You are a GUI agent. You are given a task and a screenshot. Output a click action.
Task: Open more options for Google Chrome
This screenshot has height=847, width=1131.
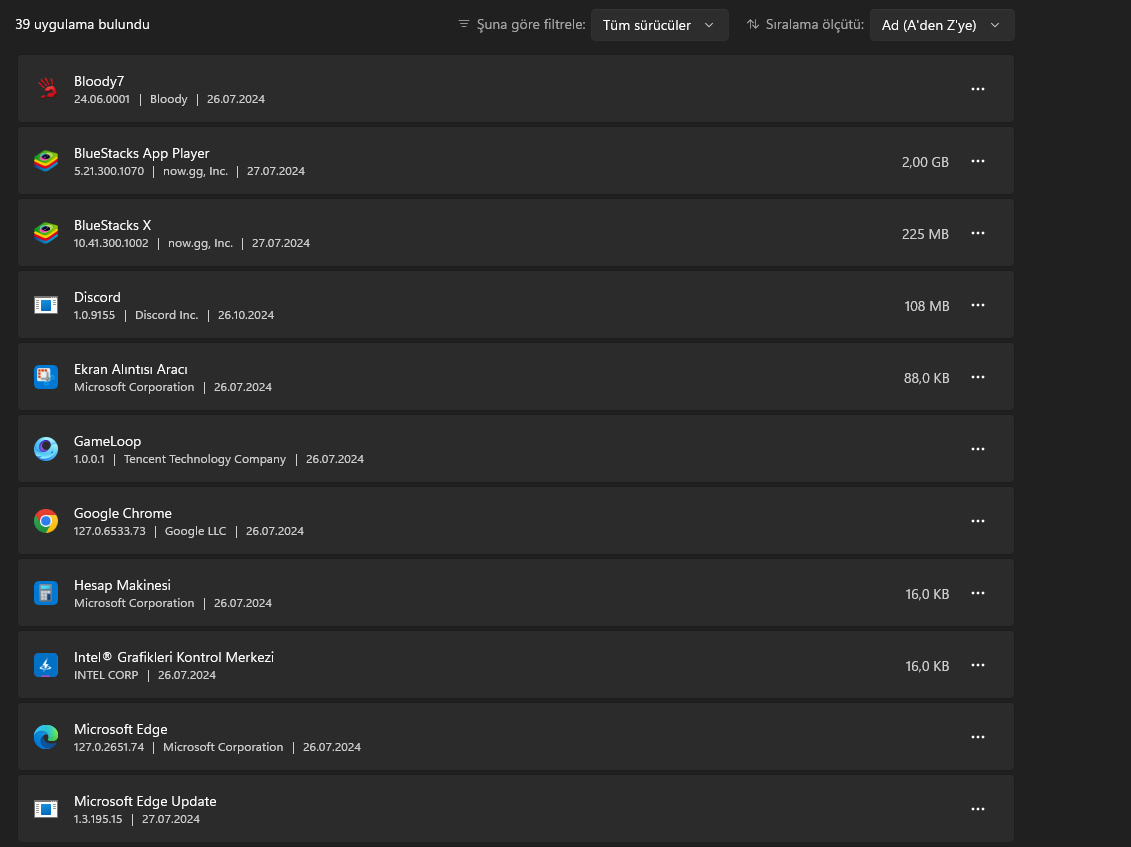pyautogui.click(x=978, y=521)
